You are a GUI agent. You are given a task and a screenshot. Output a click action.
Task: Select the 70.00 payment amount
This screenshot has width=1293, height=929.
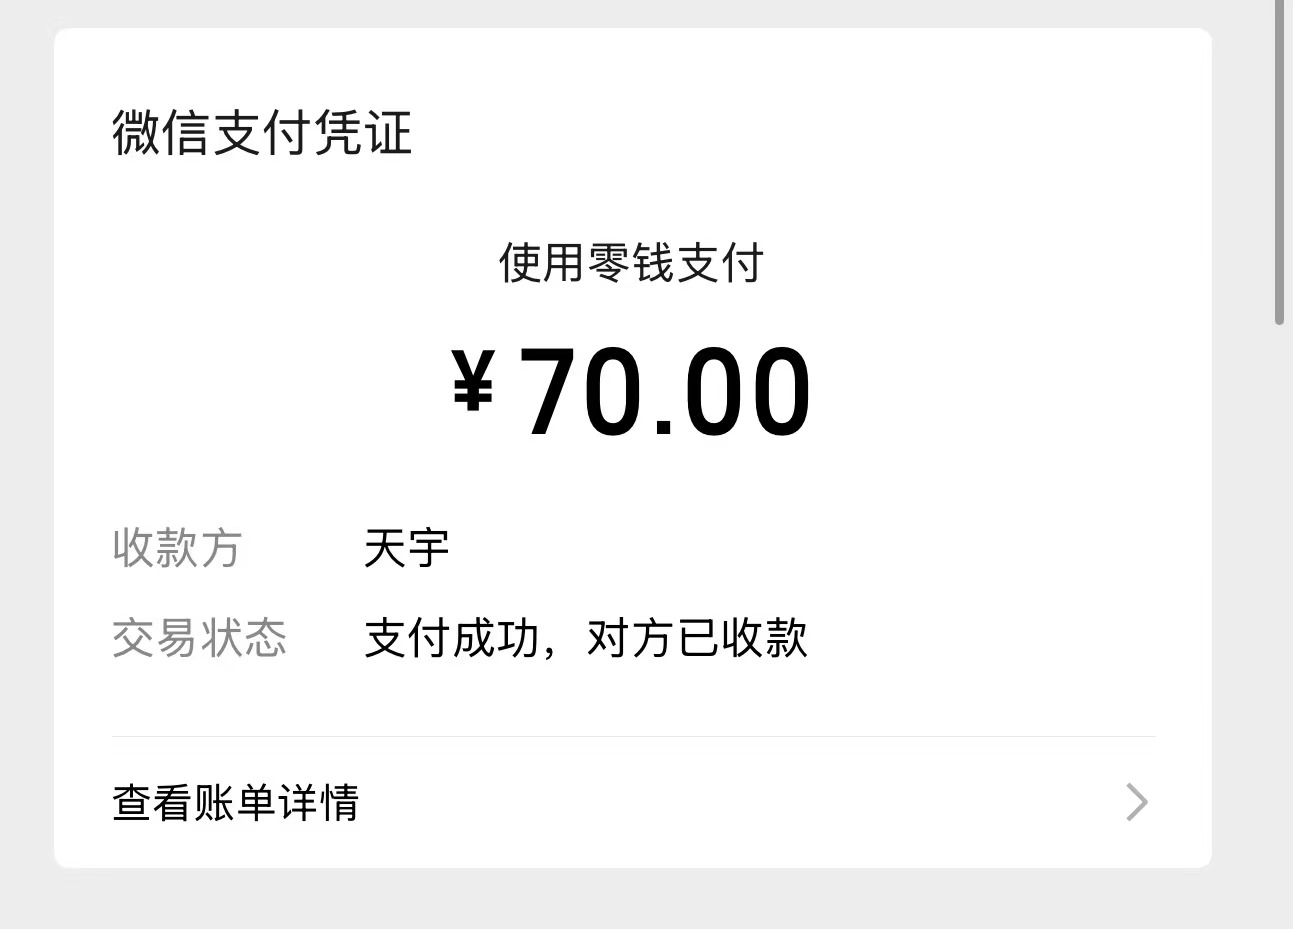tap(665, 392)
